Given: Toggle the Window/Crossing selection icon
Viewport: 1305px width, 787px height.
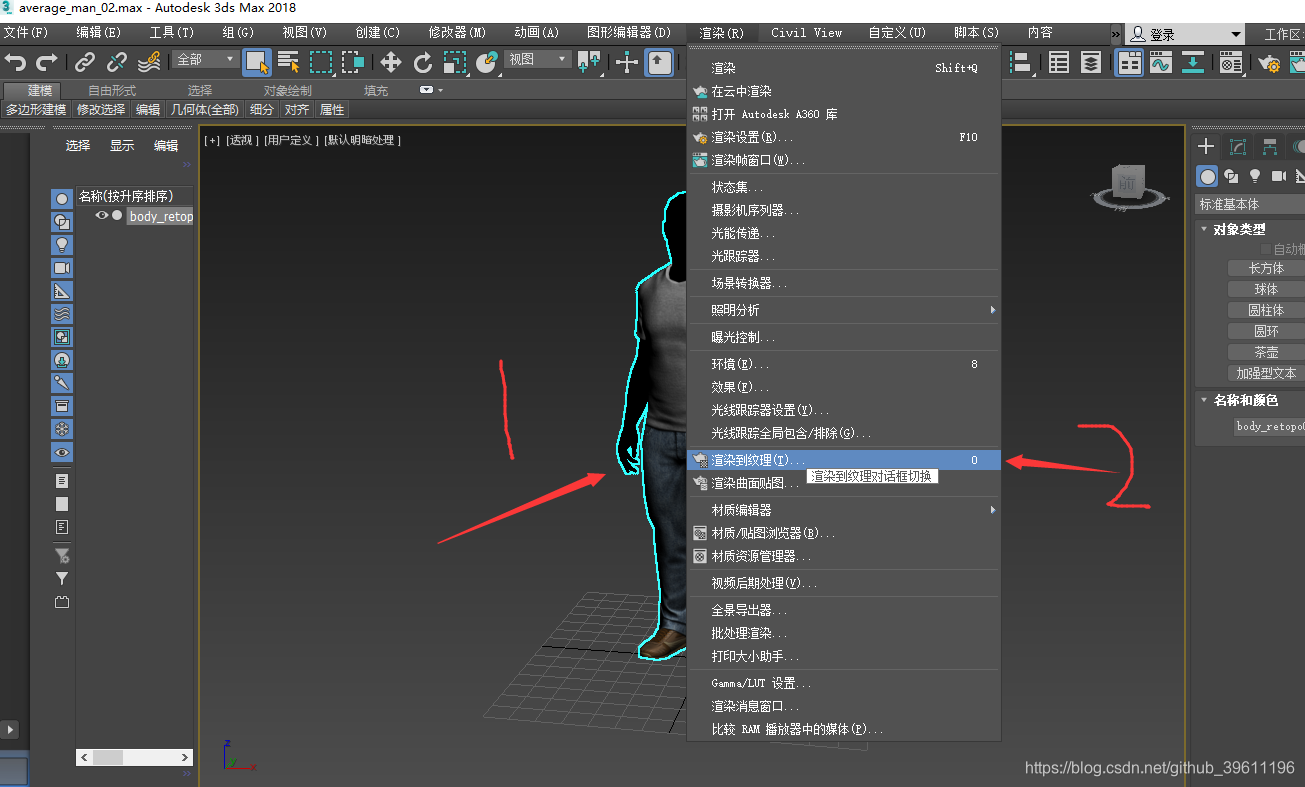Looking at the screenshot, I should [x=353, y=63].
